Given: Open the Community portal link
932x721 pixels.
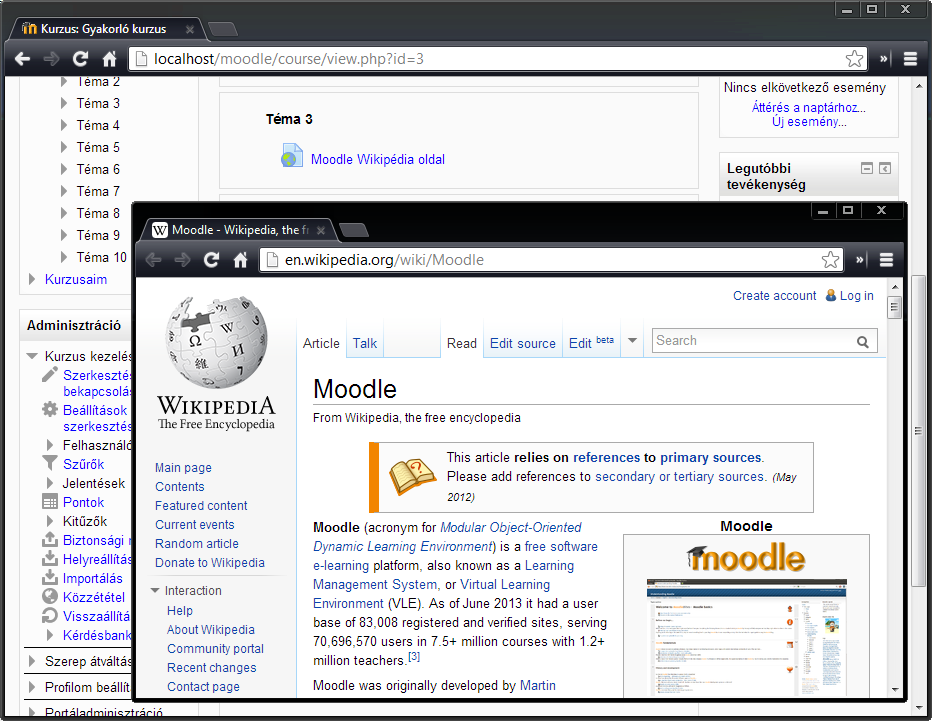Looking at the screenshot, I should 215,648.
